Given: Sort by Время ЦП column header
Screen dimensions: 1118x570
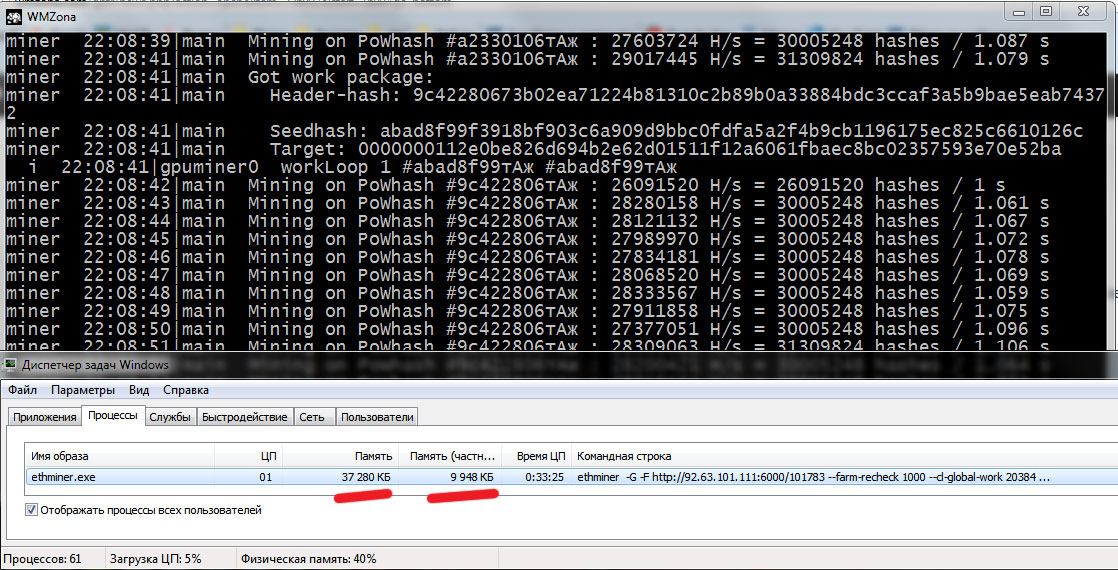Looking at the screenshot, I should (x=541, y=456).
